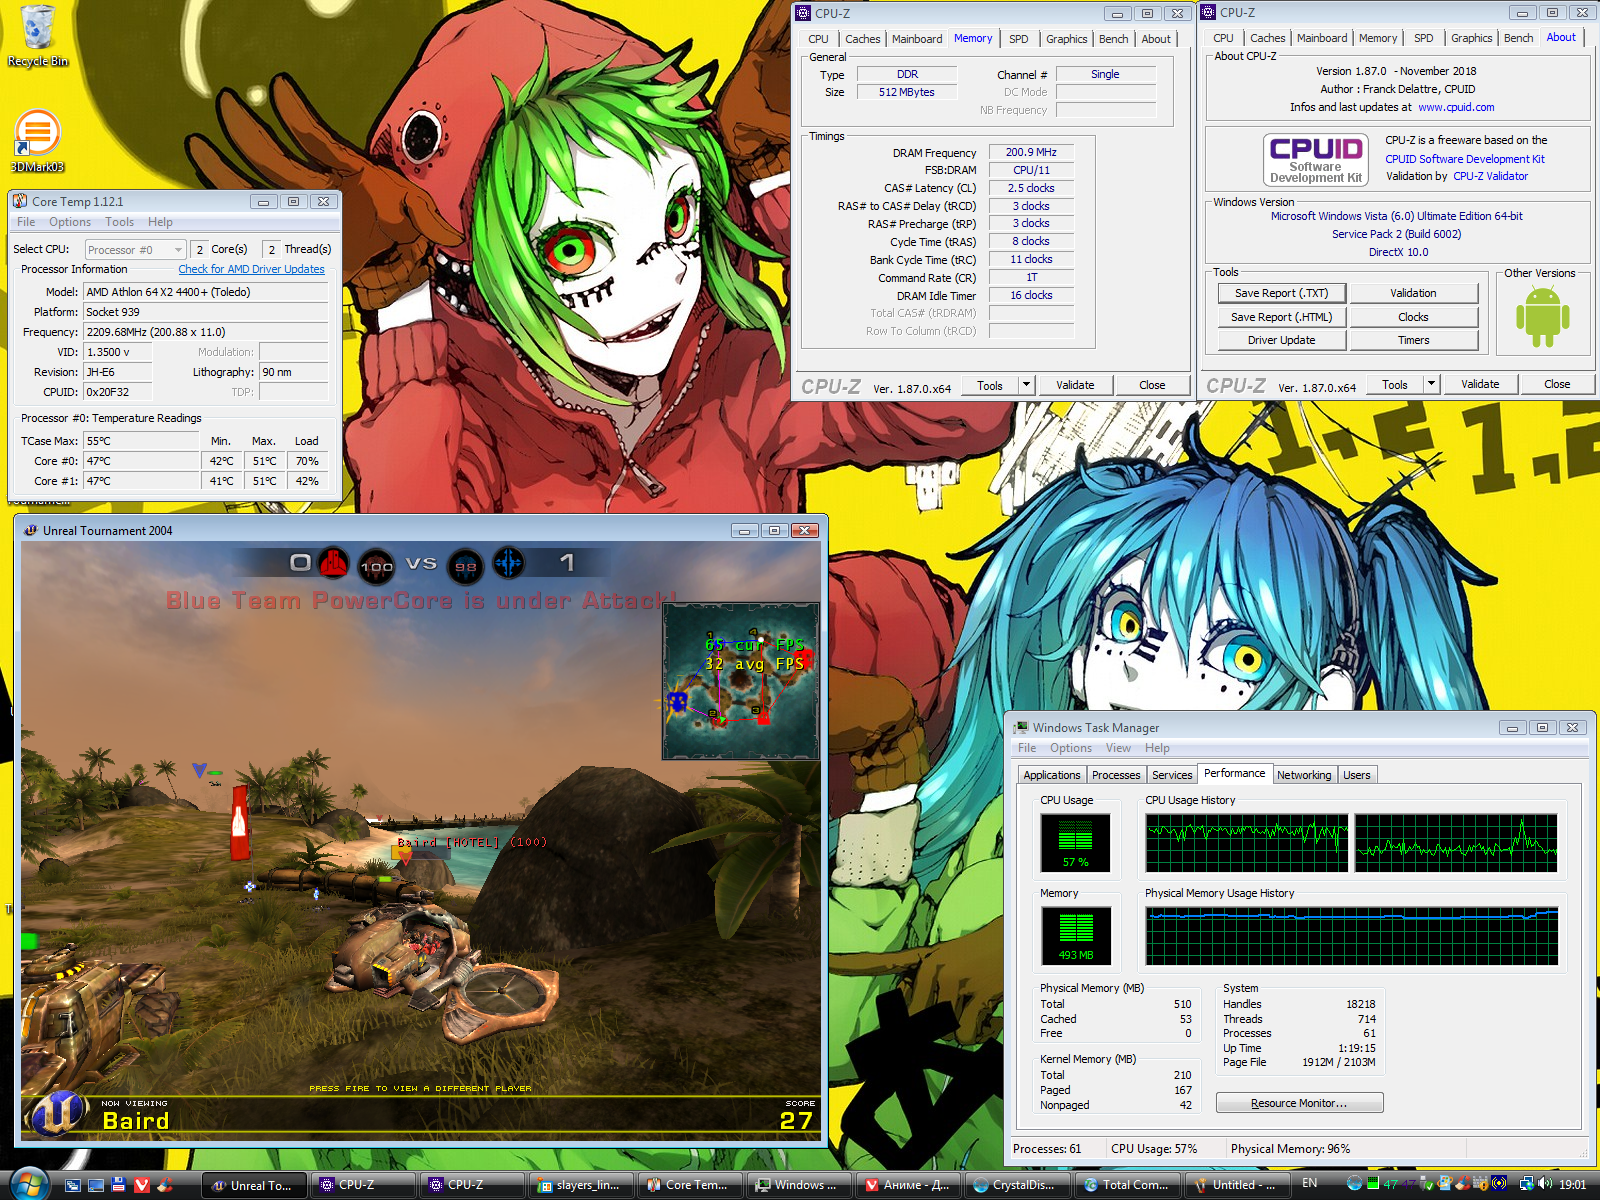Click the Save Report (.HTML) button
This screenshot has height=1200, width=1600.
coord(1282,317)
